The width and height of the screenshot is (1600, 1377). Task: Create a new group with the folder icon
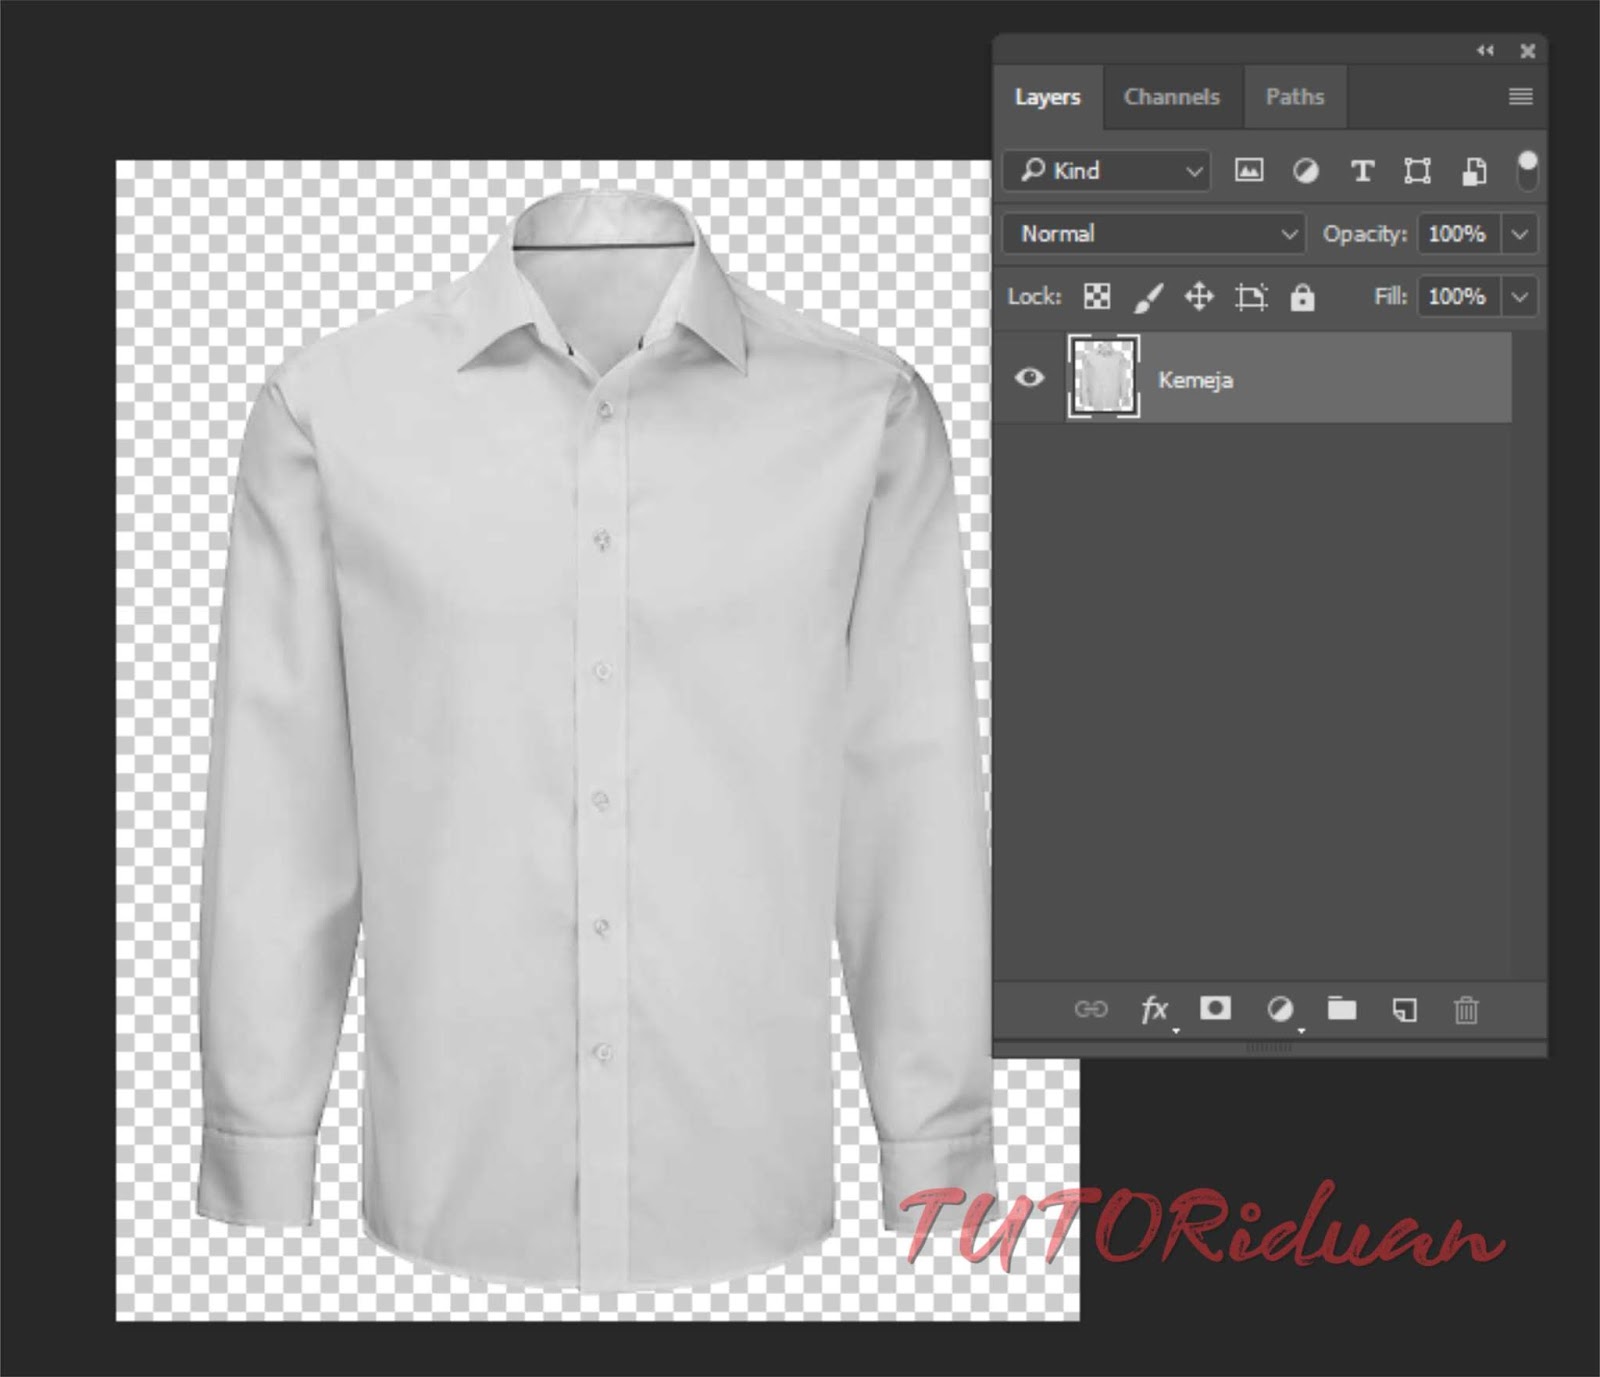coord(1343,1010)
